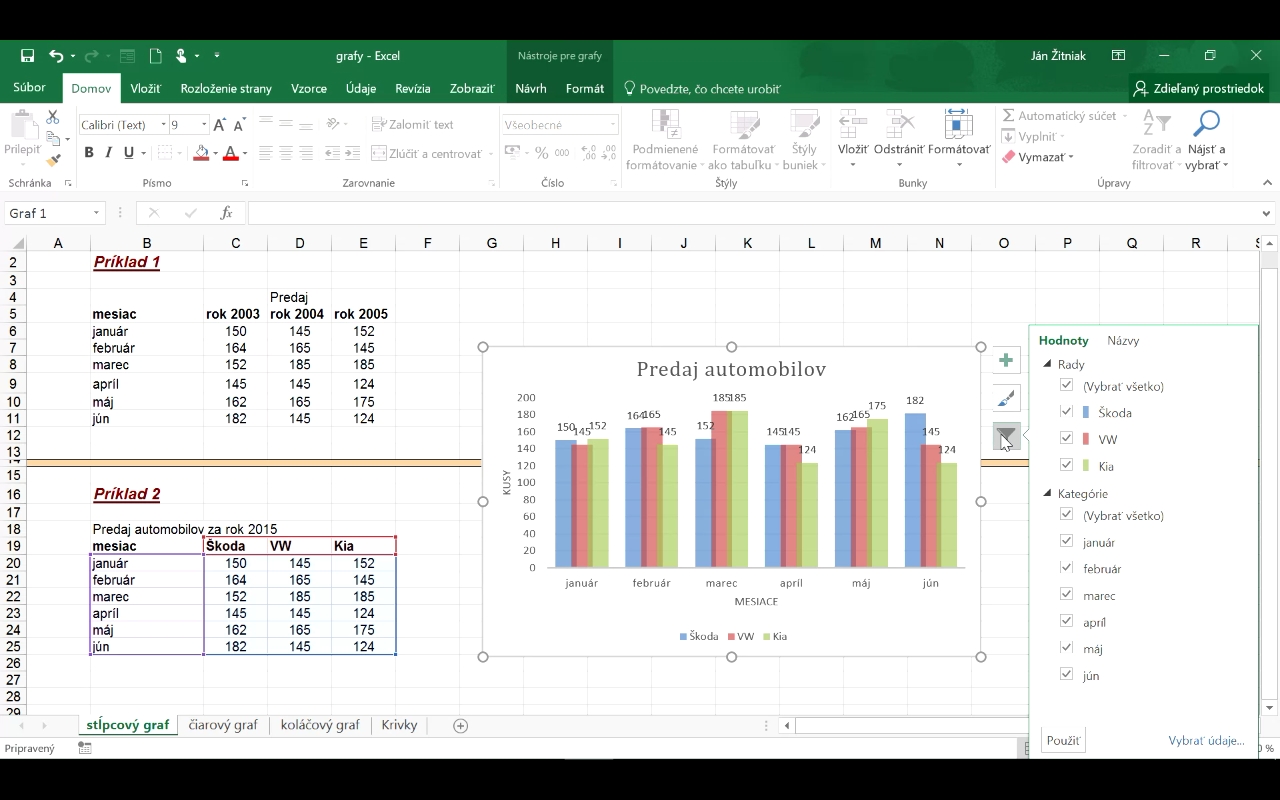
Task: Apply italic formatting
Action: pos(108,153)
